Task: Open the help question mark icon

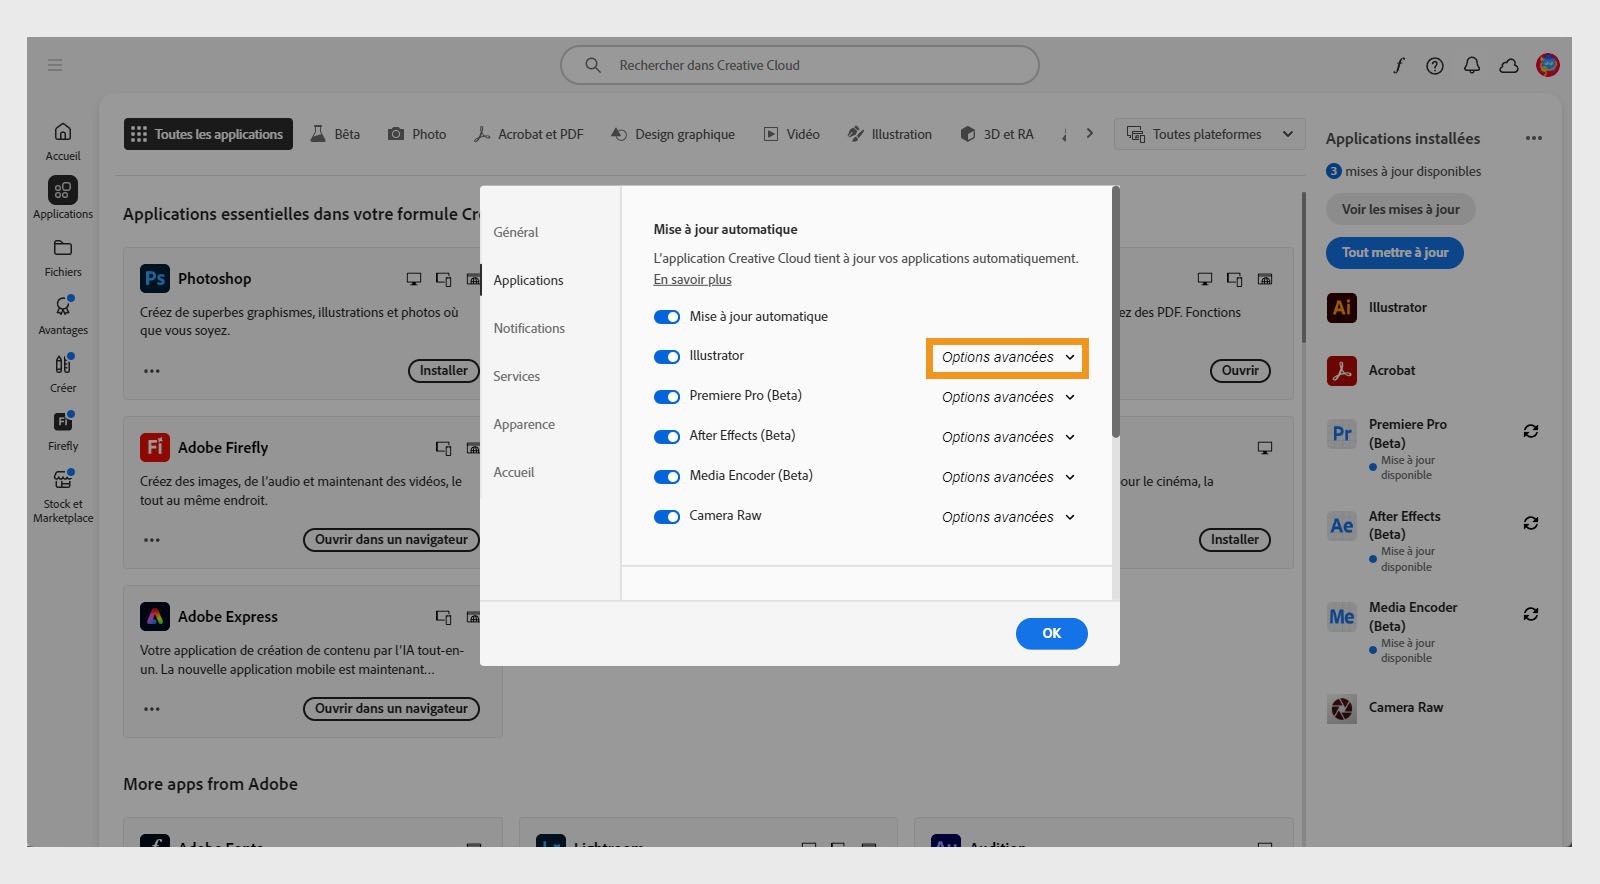Action: coord(1435,65)
